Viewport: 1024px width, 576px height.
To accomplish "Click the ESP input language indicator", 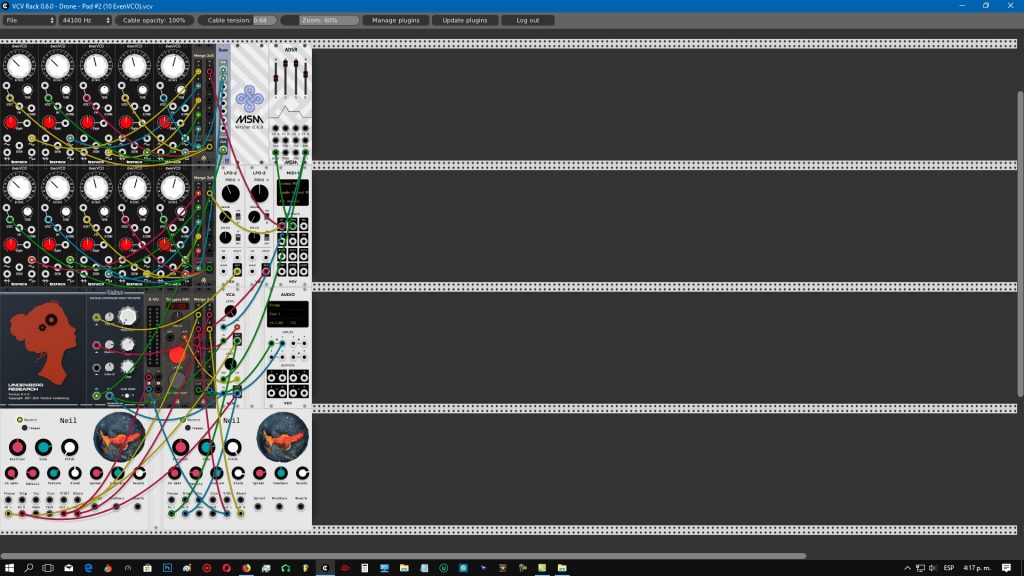I will point(949,568).
